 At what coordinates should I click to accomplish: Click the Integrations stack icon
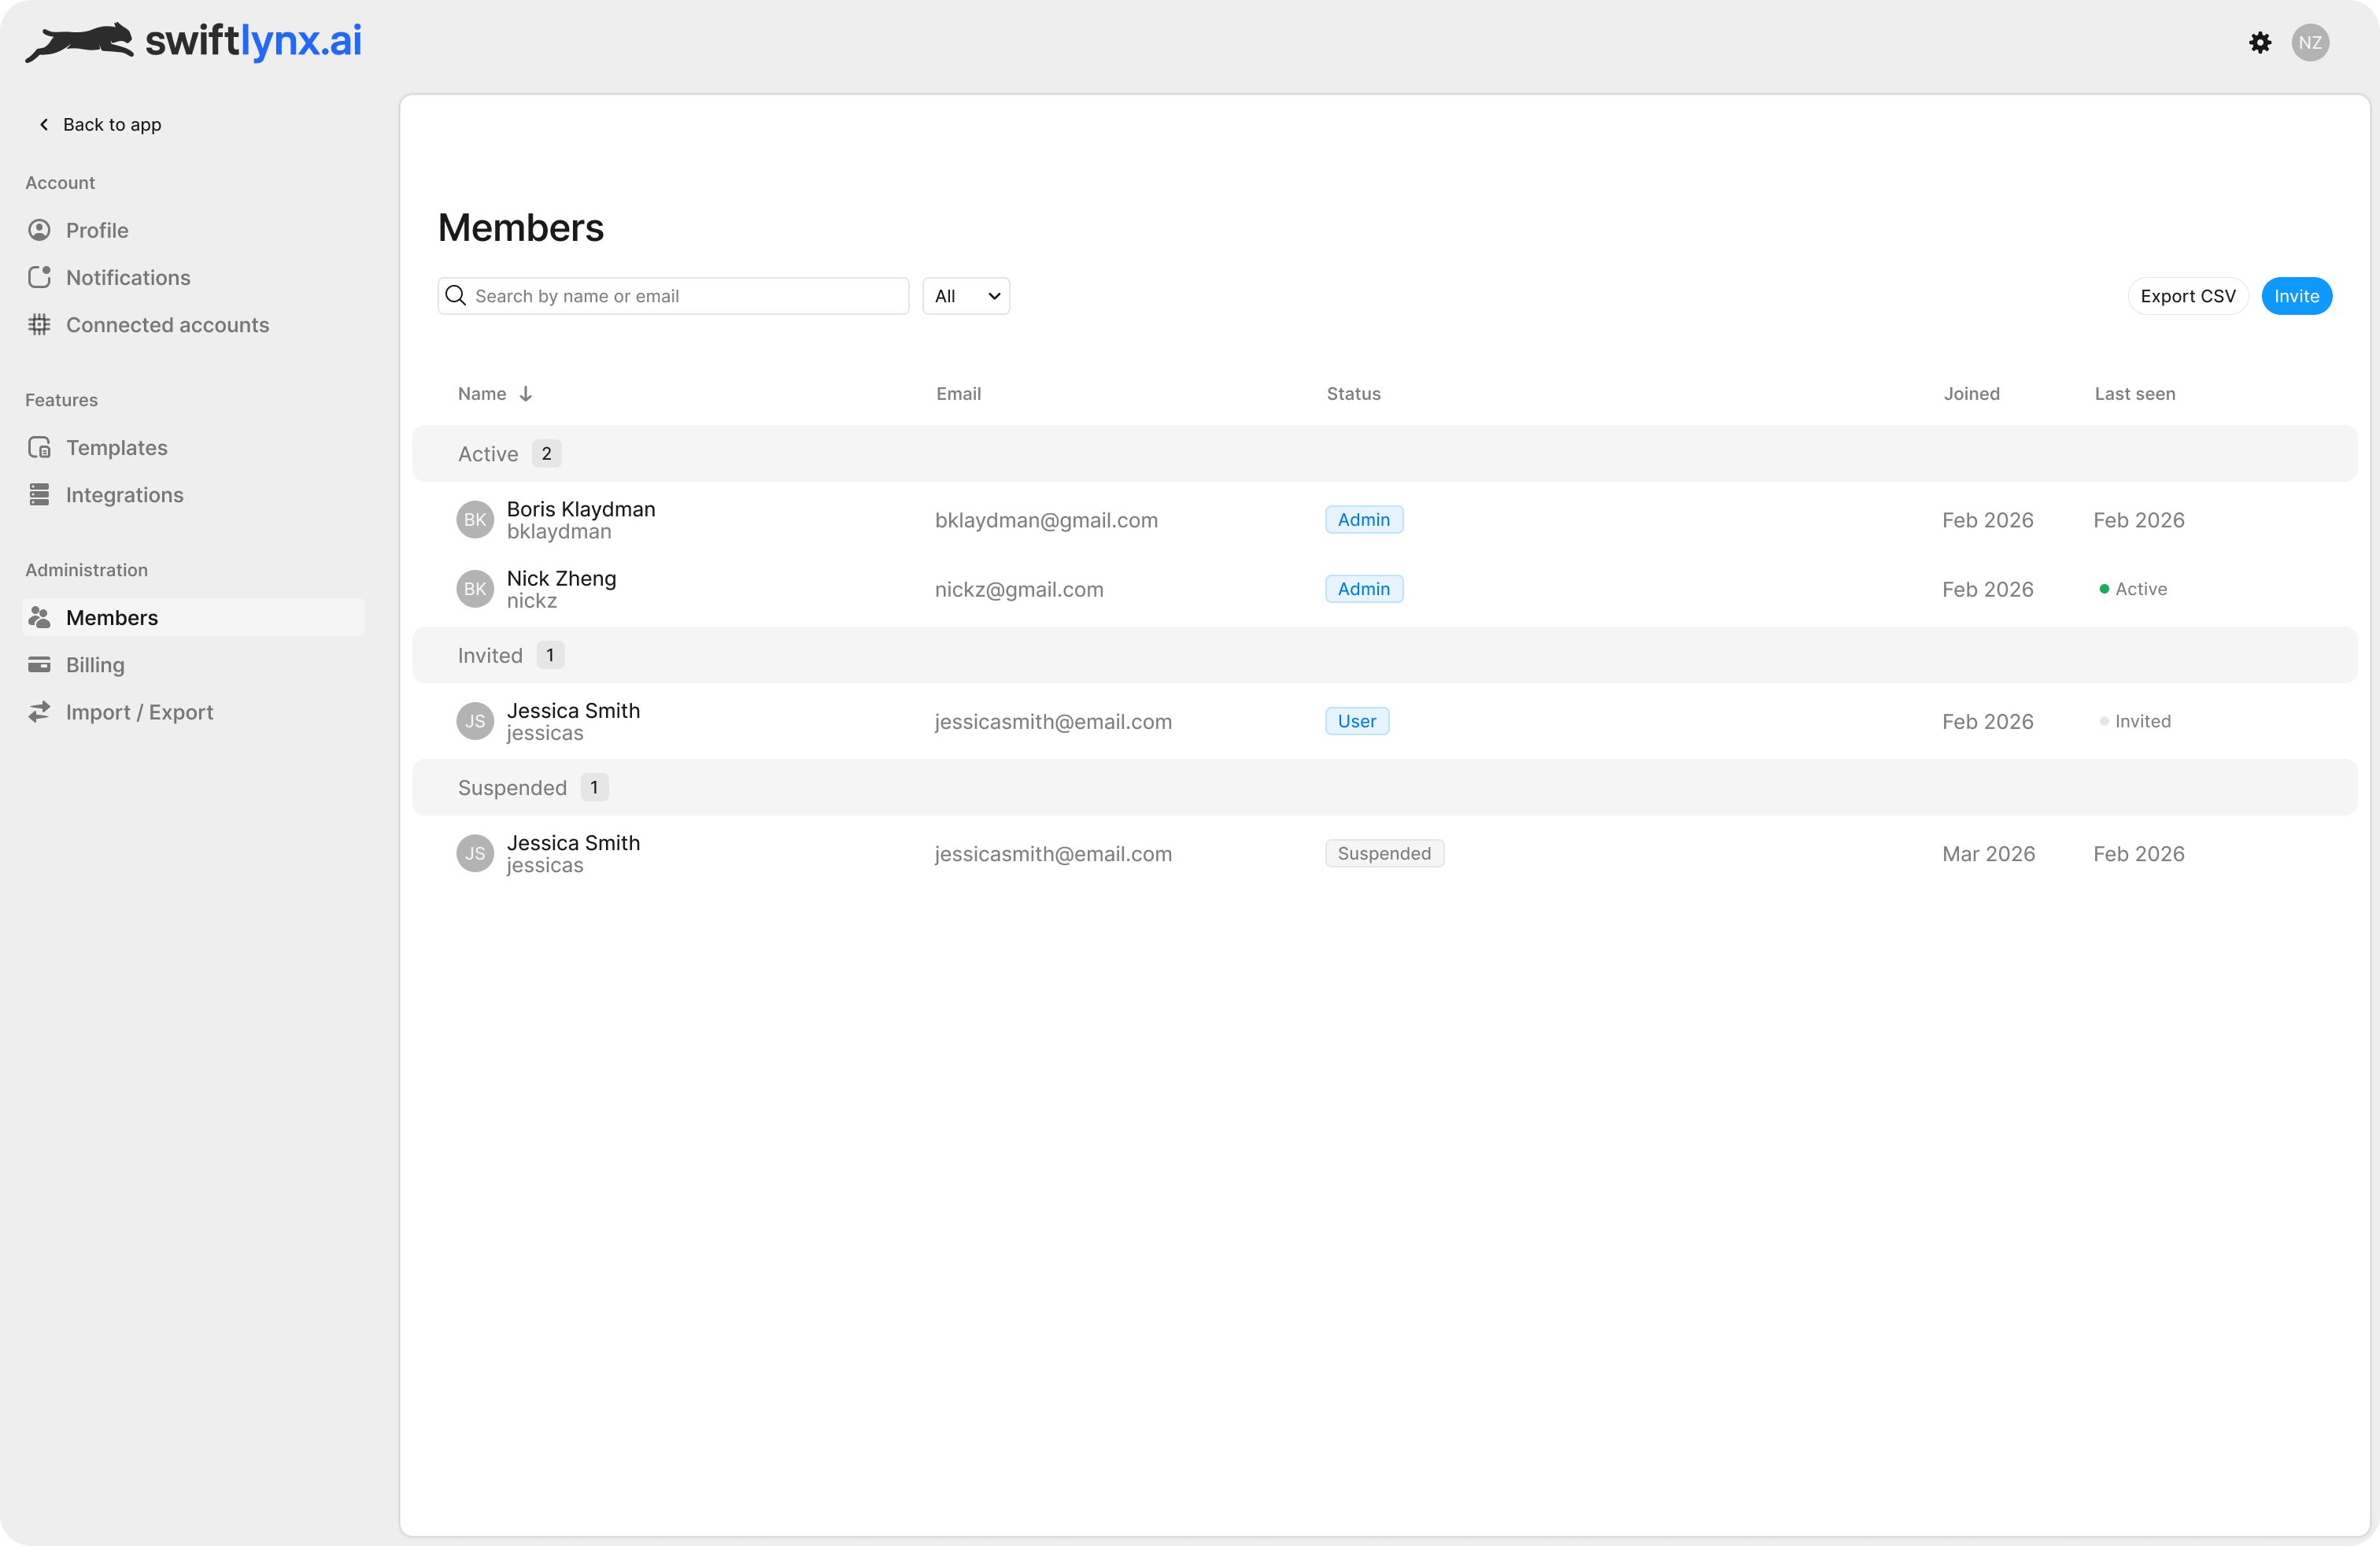point(39,494)
